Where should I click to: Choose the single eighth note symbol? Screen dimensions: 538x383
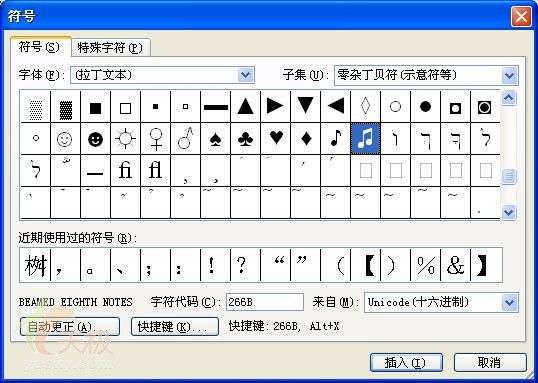coord(336,139)
